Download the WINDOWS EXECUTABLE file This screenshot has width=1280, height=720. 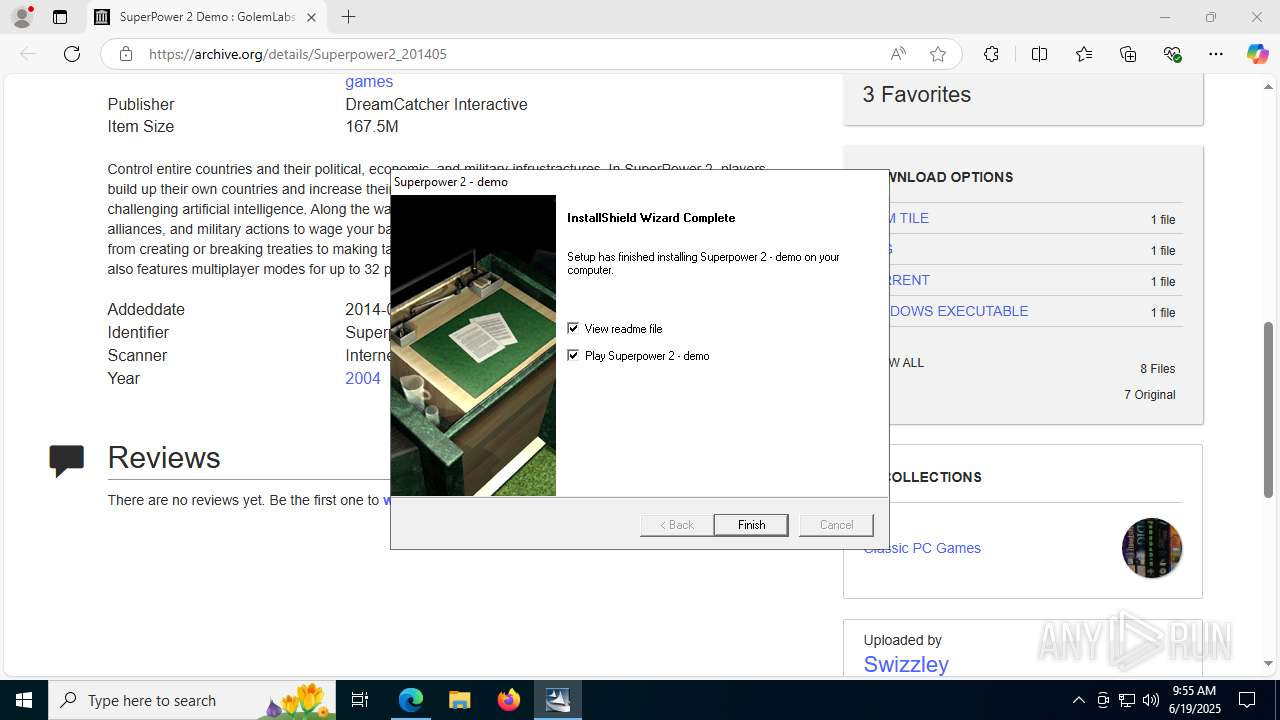(x=958, y=311)
